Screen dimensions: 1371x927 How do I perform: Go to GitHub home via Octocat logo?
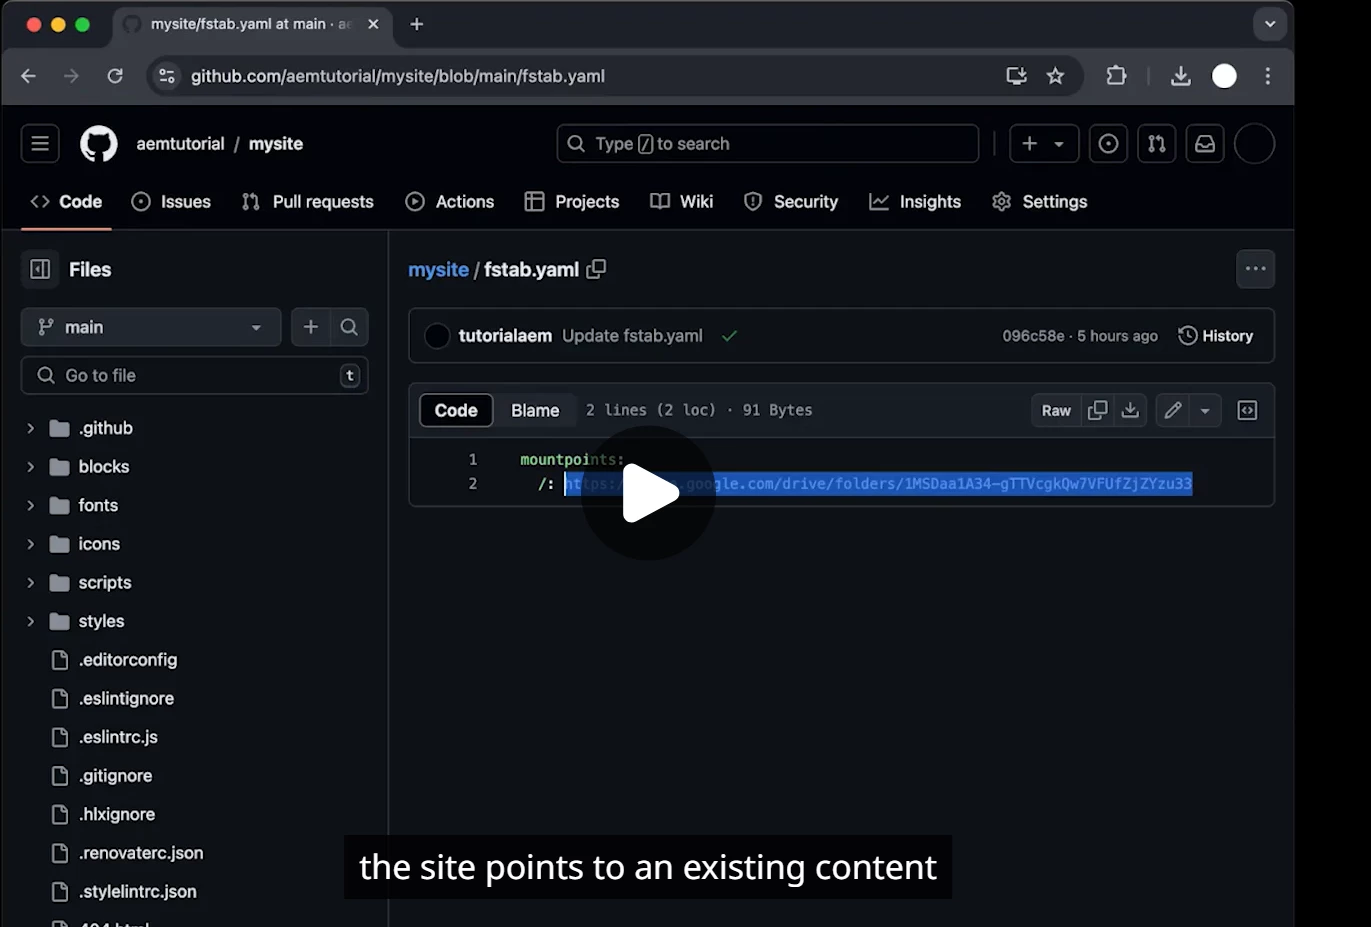98,144
